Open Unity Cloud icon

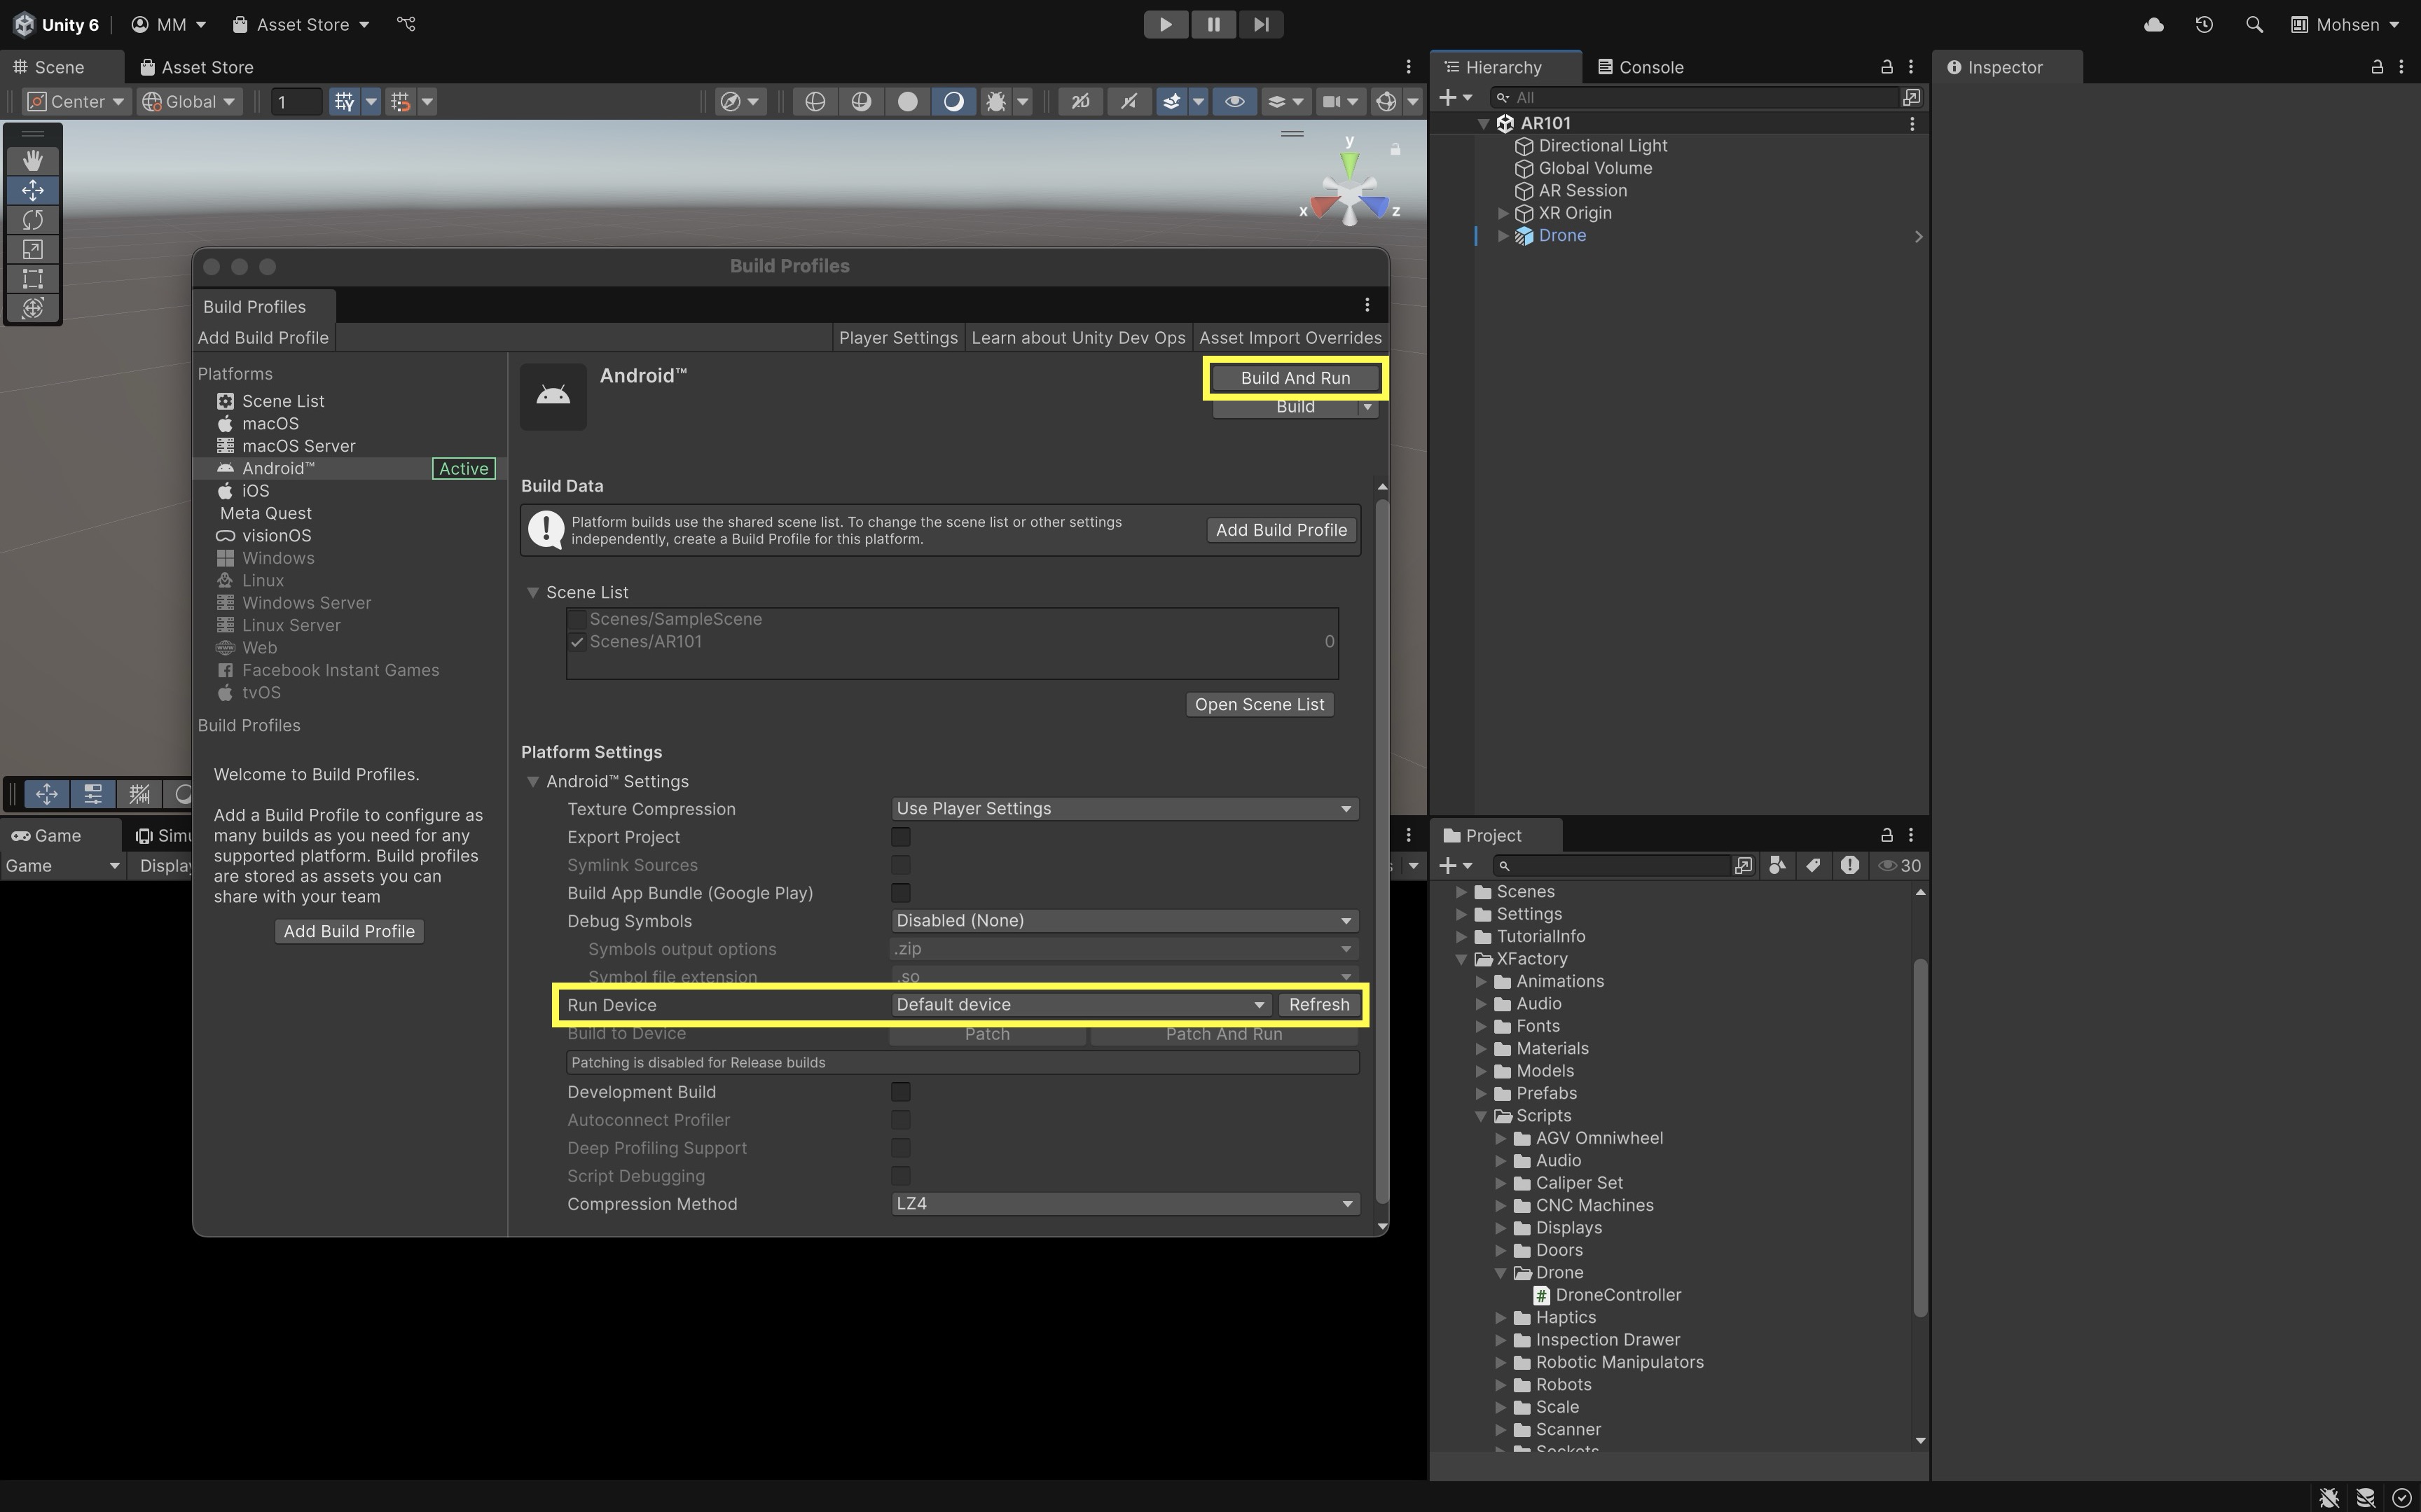[x=2154, y=24]
